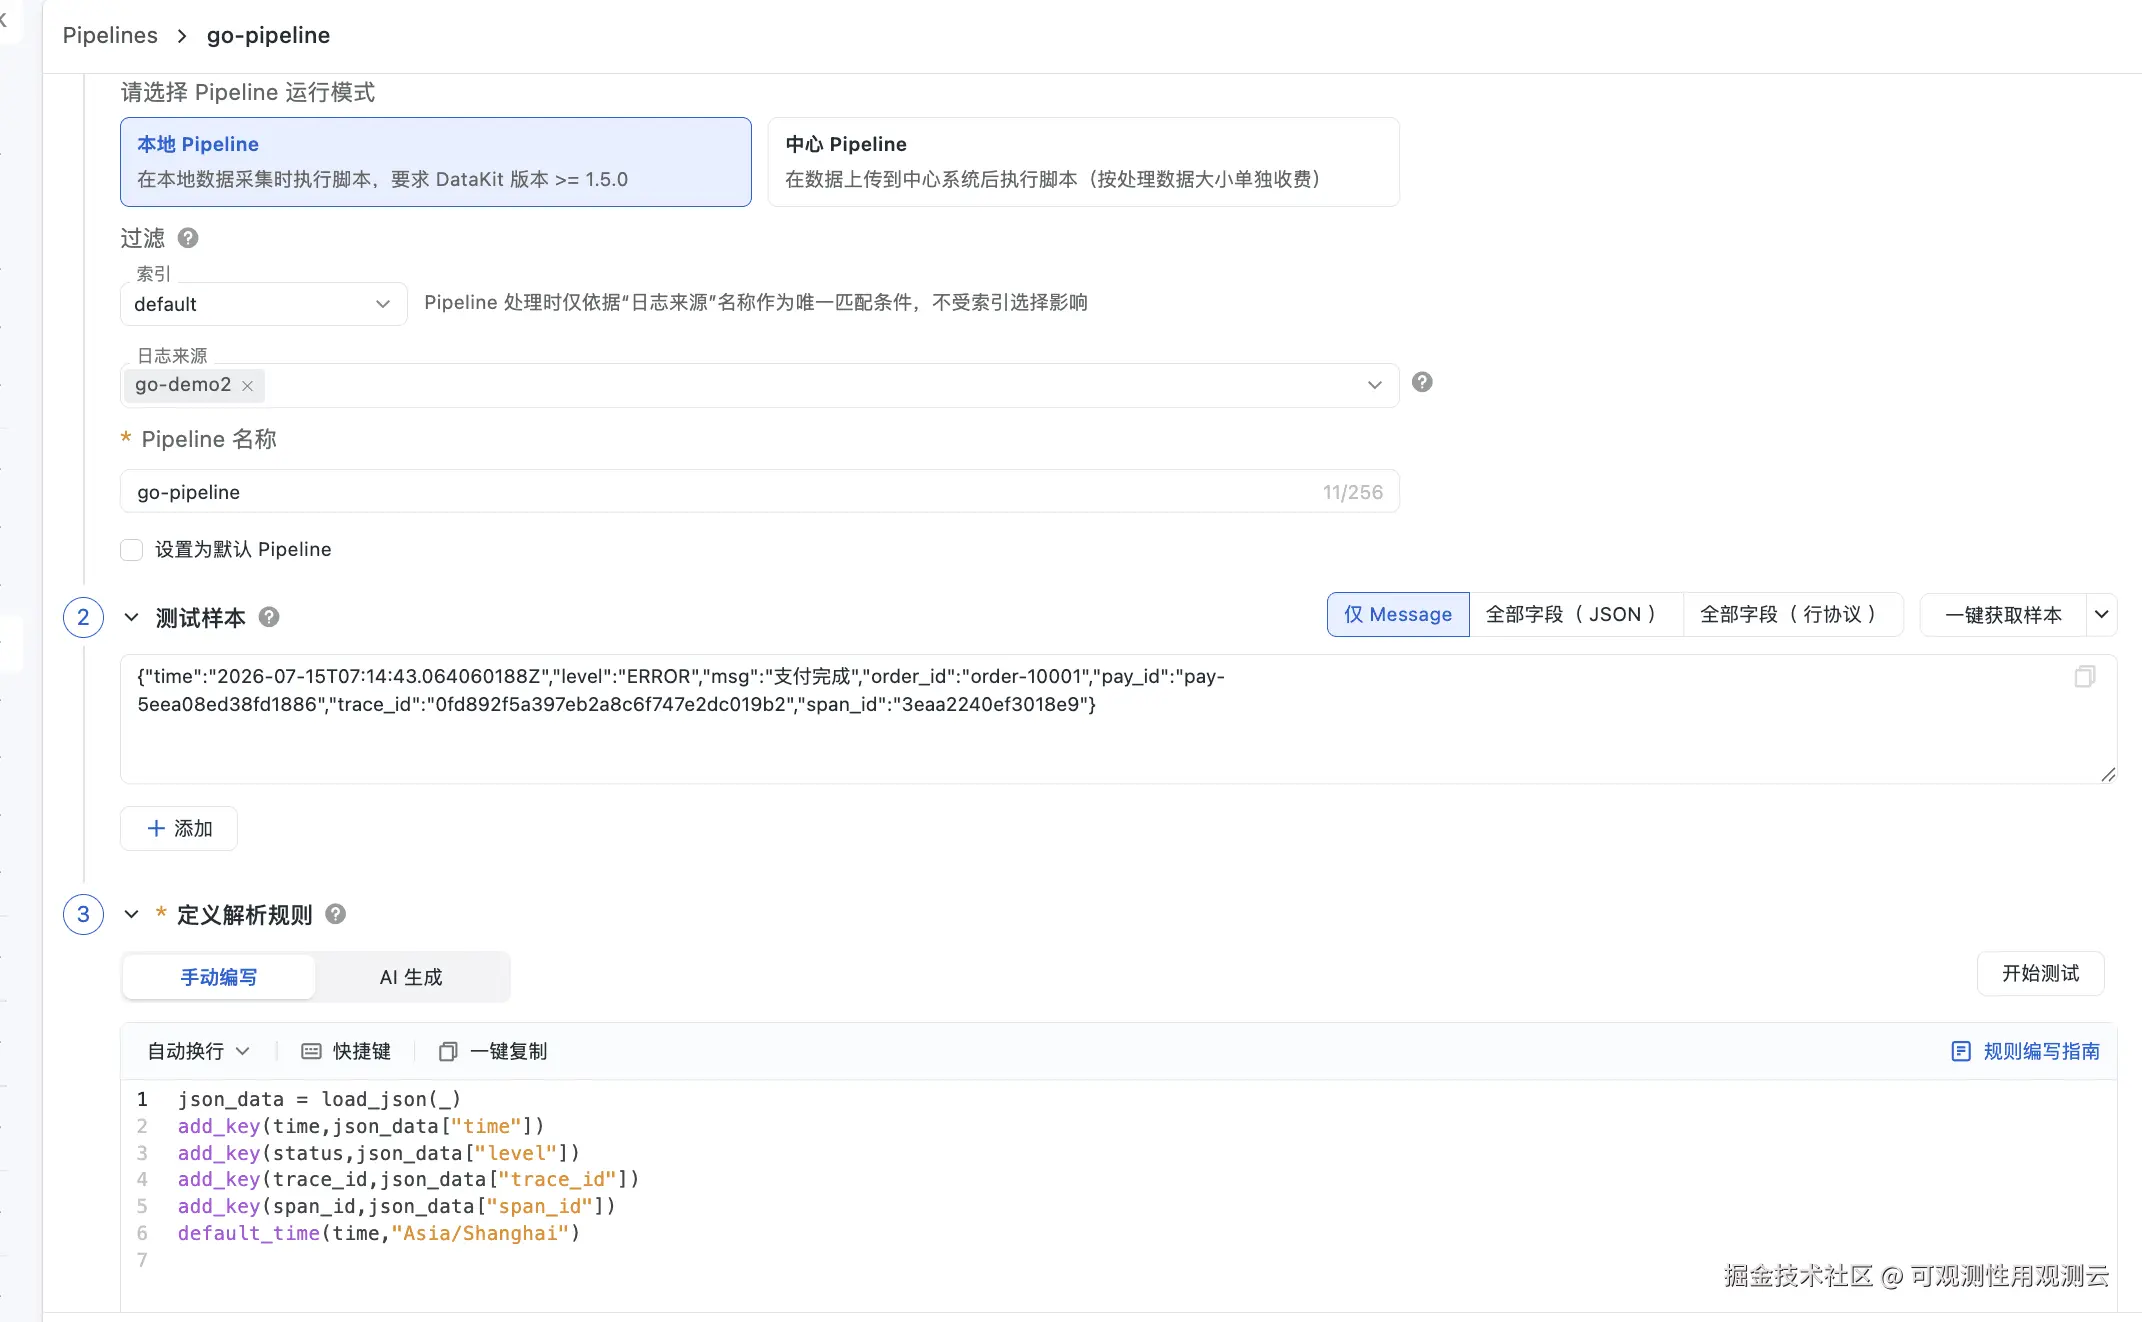Image resolution: width=2142 pixels, height=1322 pixels.
Task: Open the 自动换行 dropdown
Action: 198,1051
